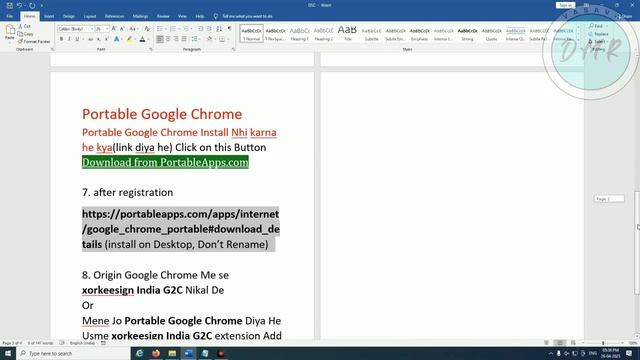640x360 pixels.
Task: Toggle Superscript formatting
Action: (106, 39)
